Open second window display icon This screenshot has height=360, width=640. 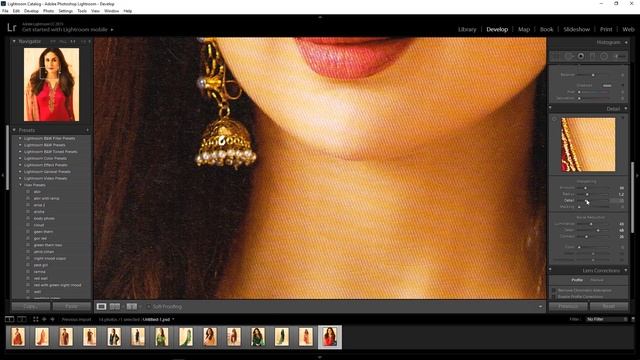22,319
